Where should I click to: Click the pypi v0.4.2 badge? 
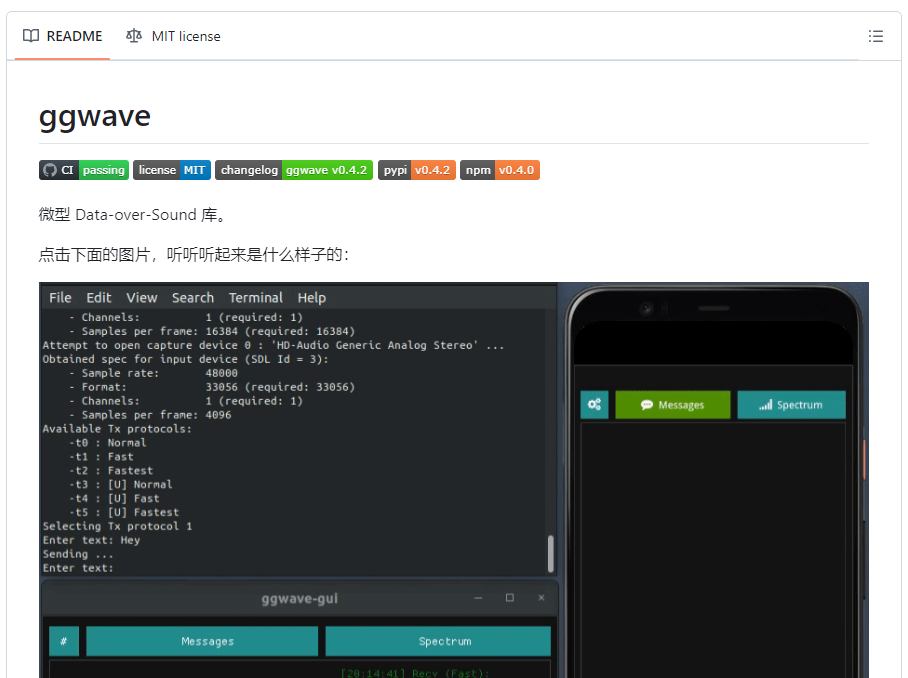tap(417, 170)
